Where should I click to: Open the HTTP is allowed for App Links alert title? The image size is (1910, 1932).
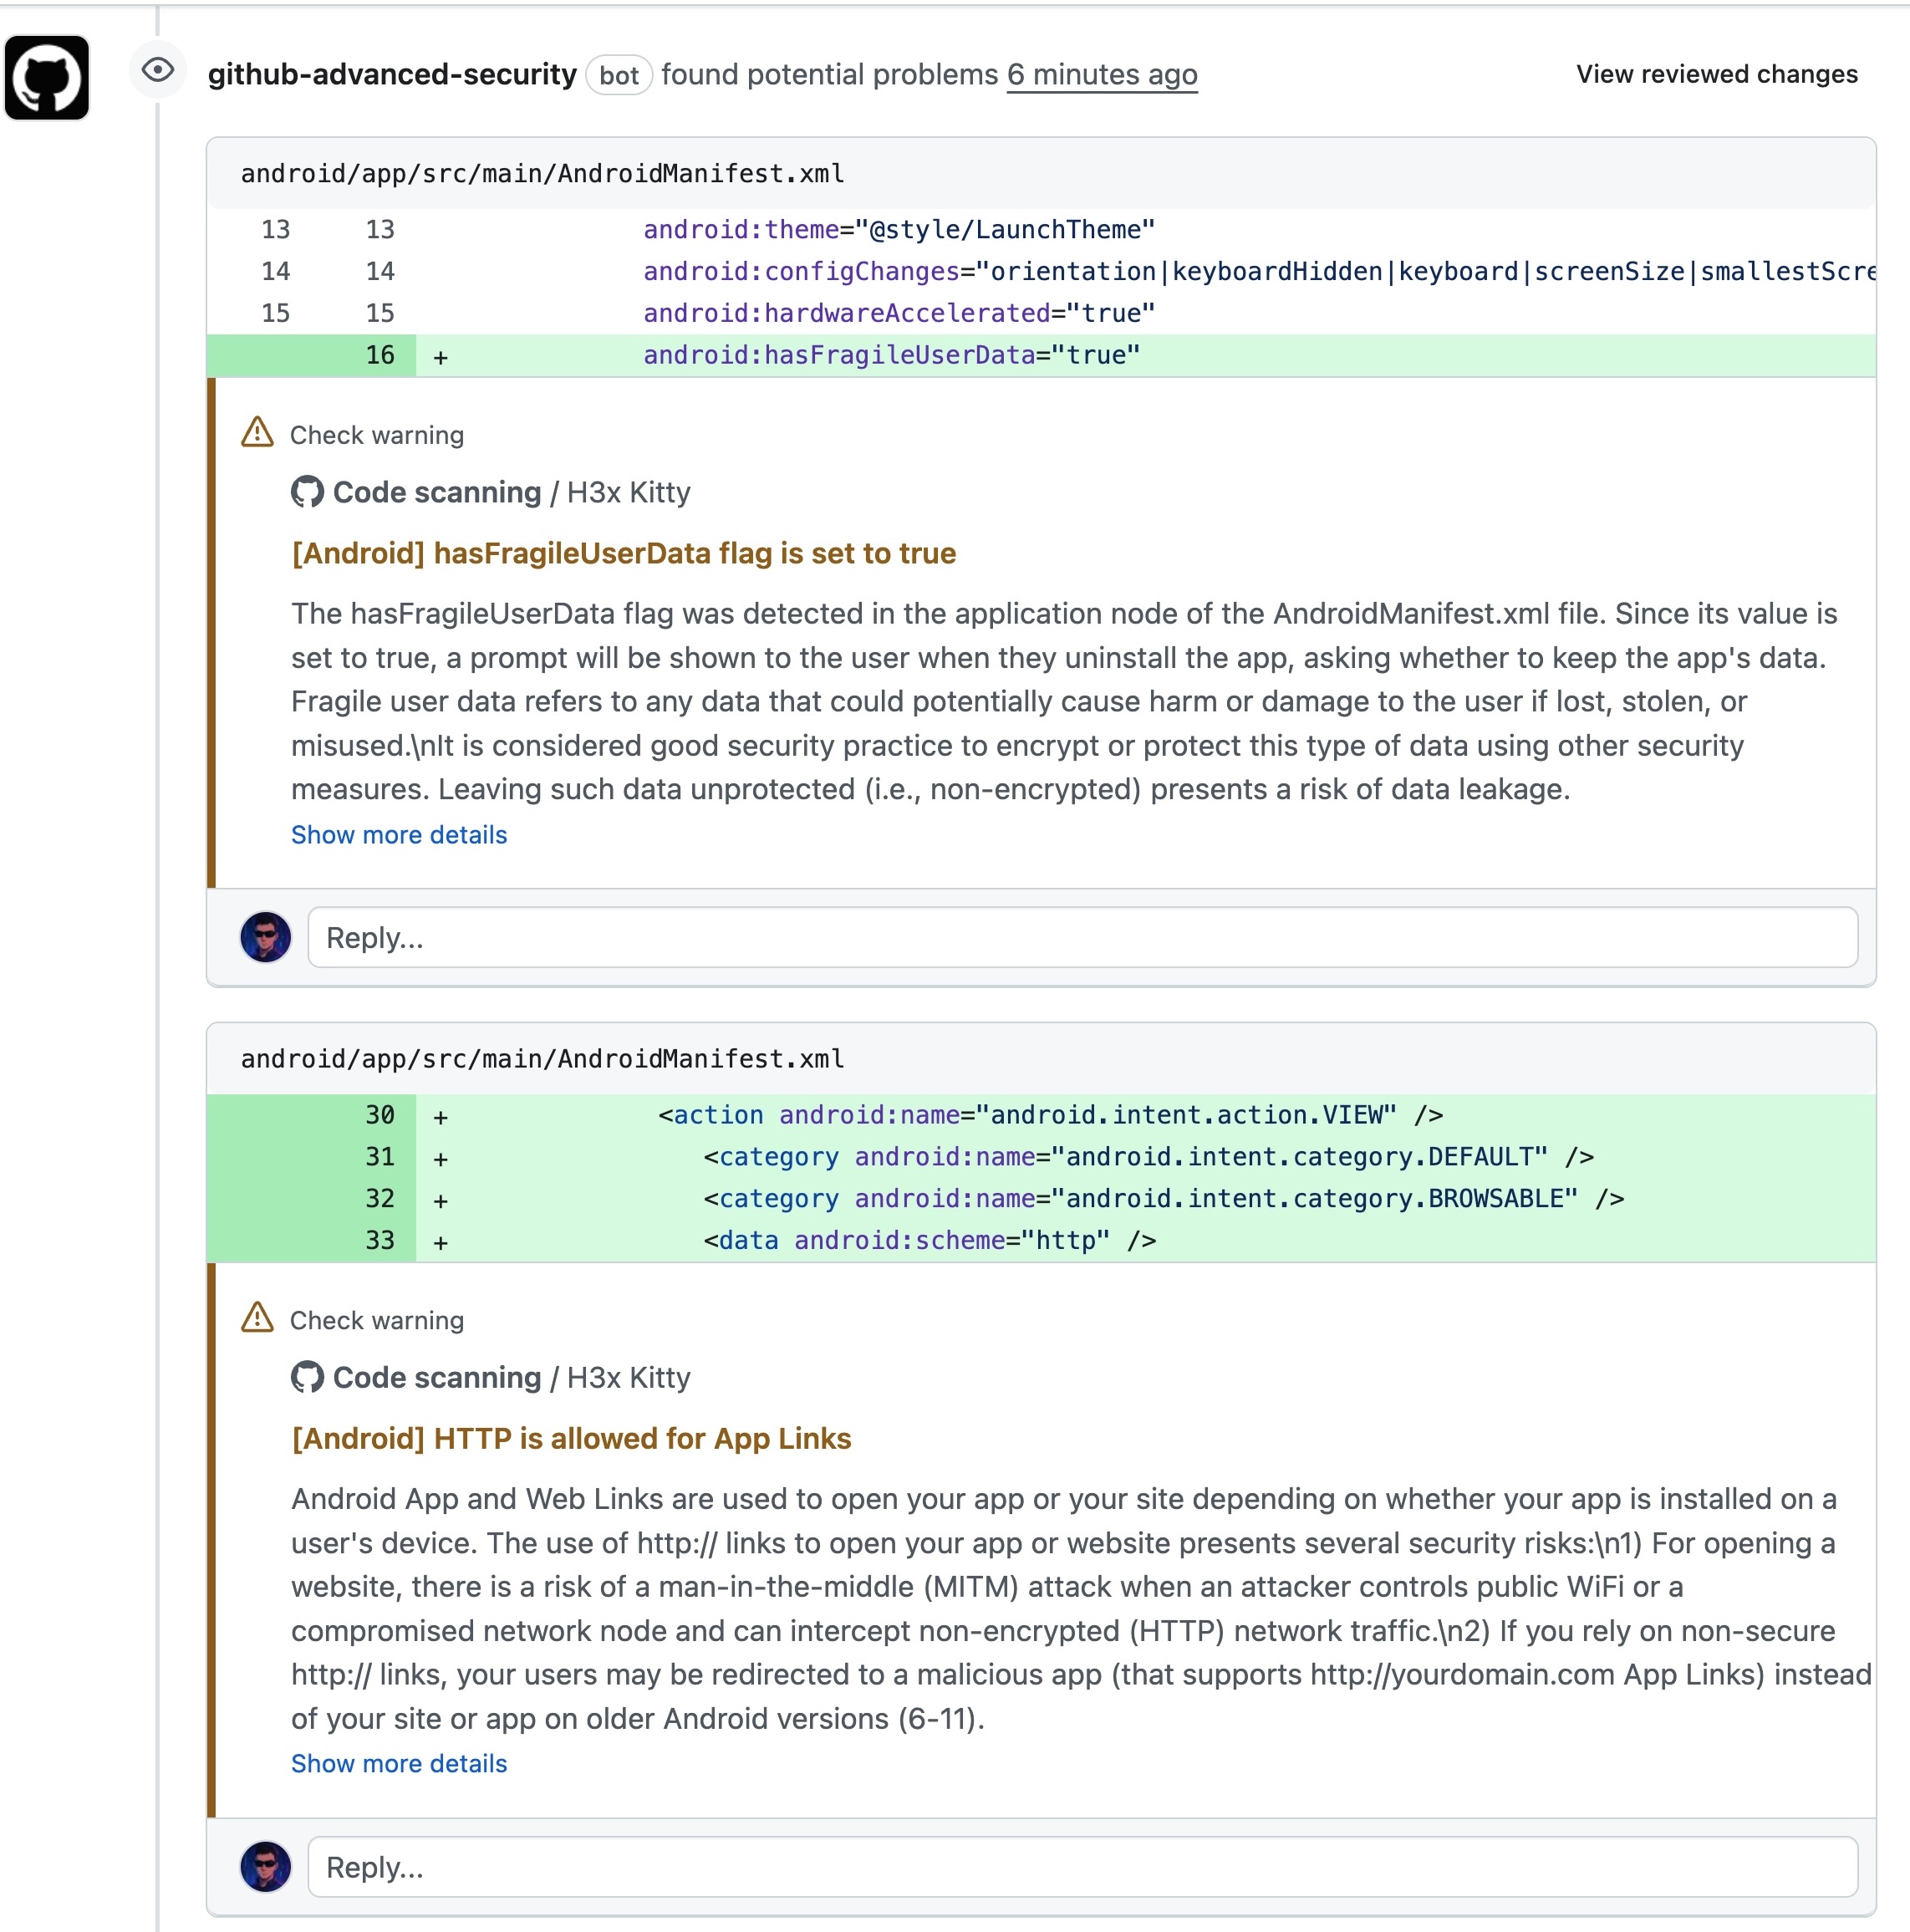[570, 1438]
